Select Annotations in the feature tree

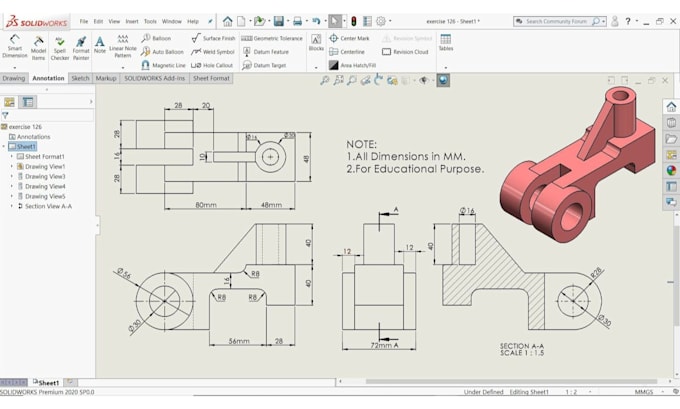(29, 137)
